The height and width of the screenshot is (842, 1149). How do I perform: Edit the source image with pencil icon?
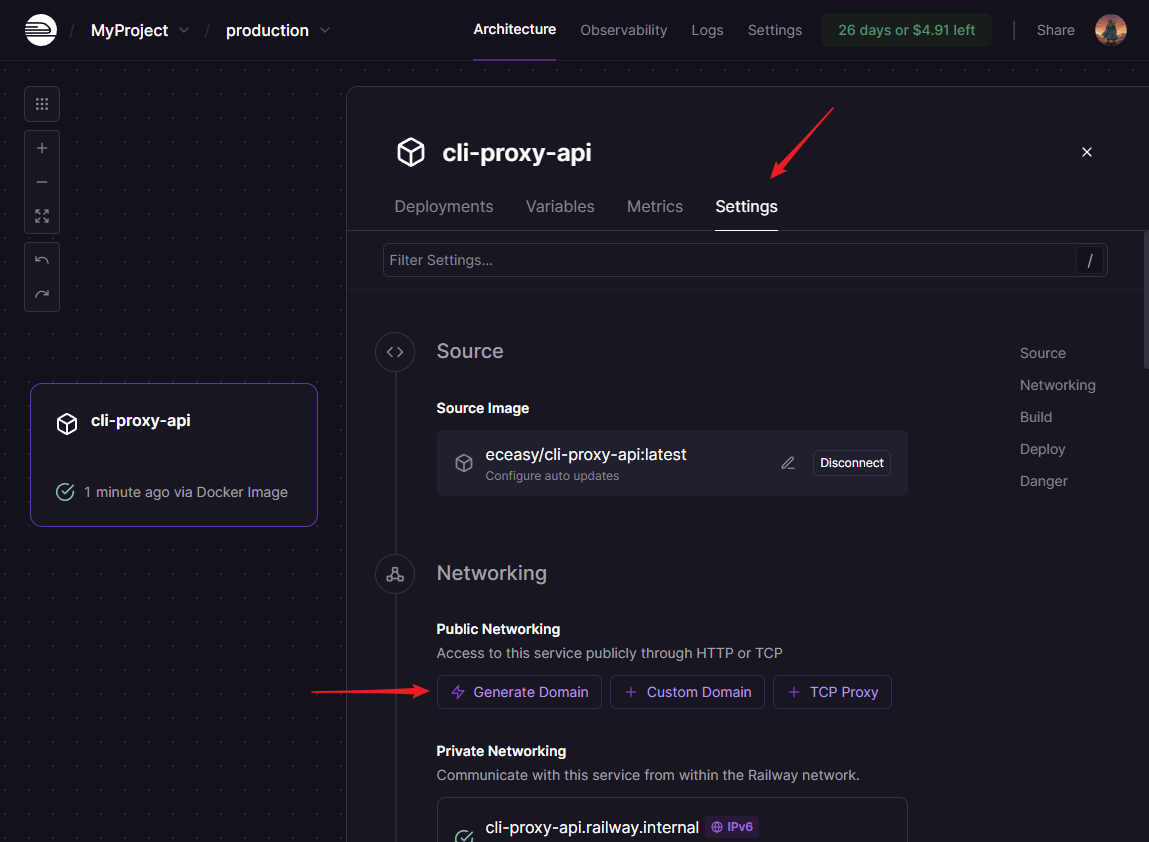788,463
